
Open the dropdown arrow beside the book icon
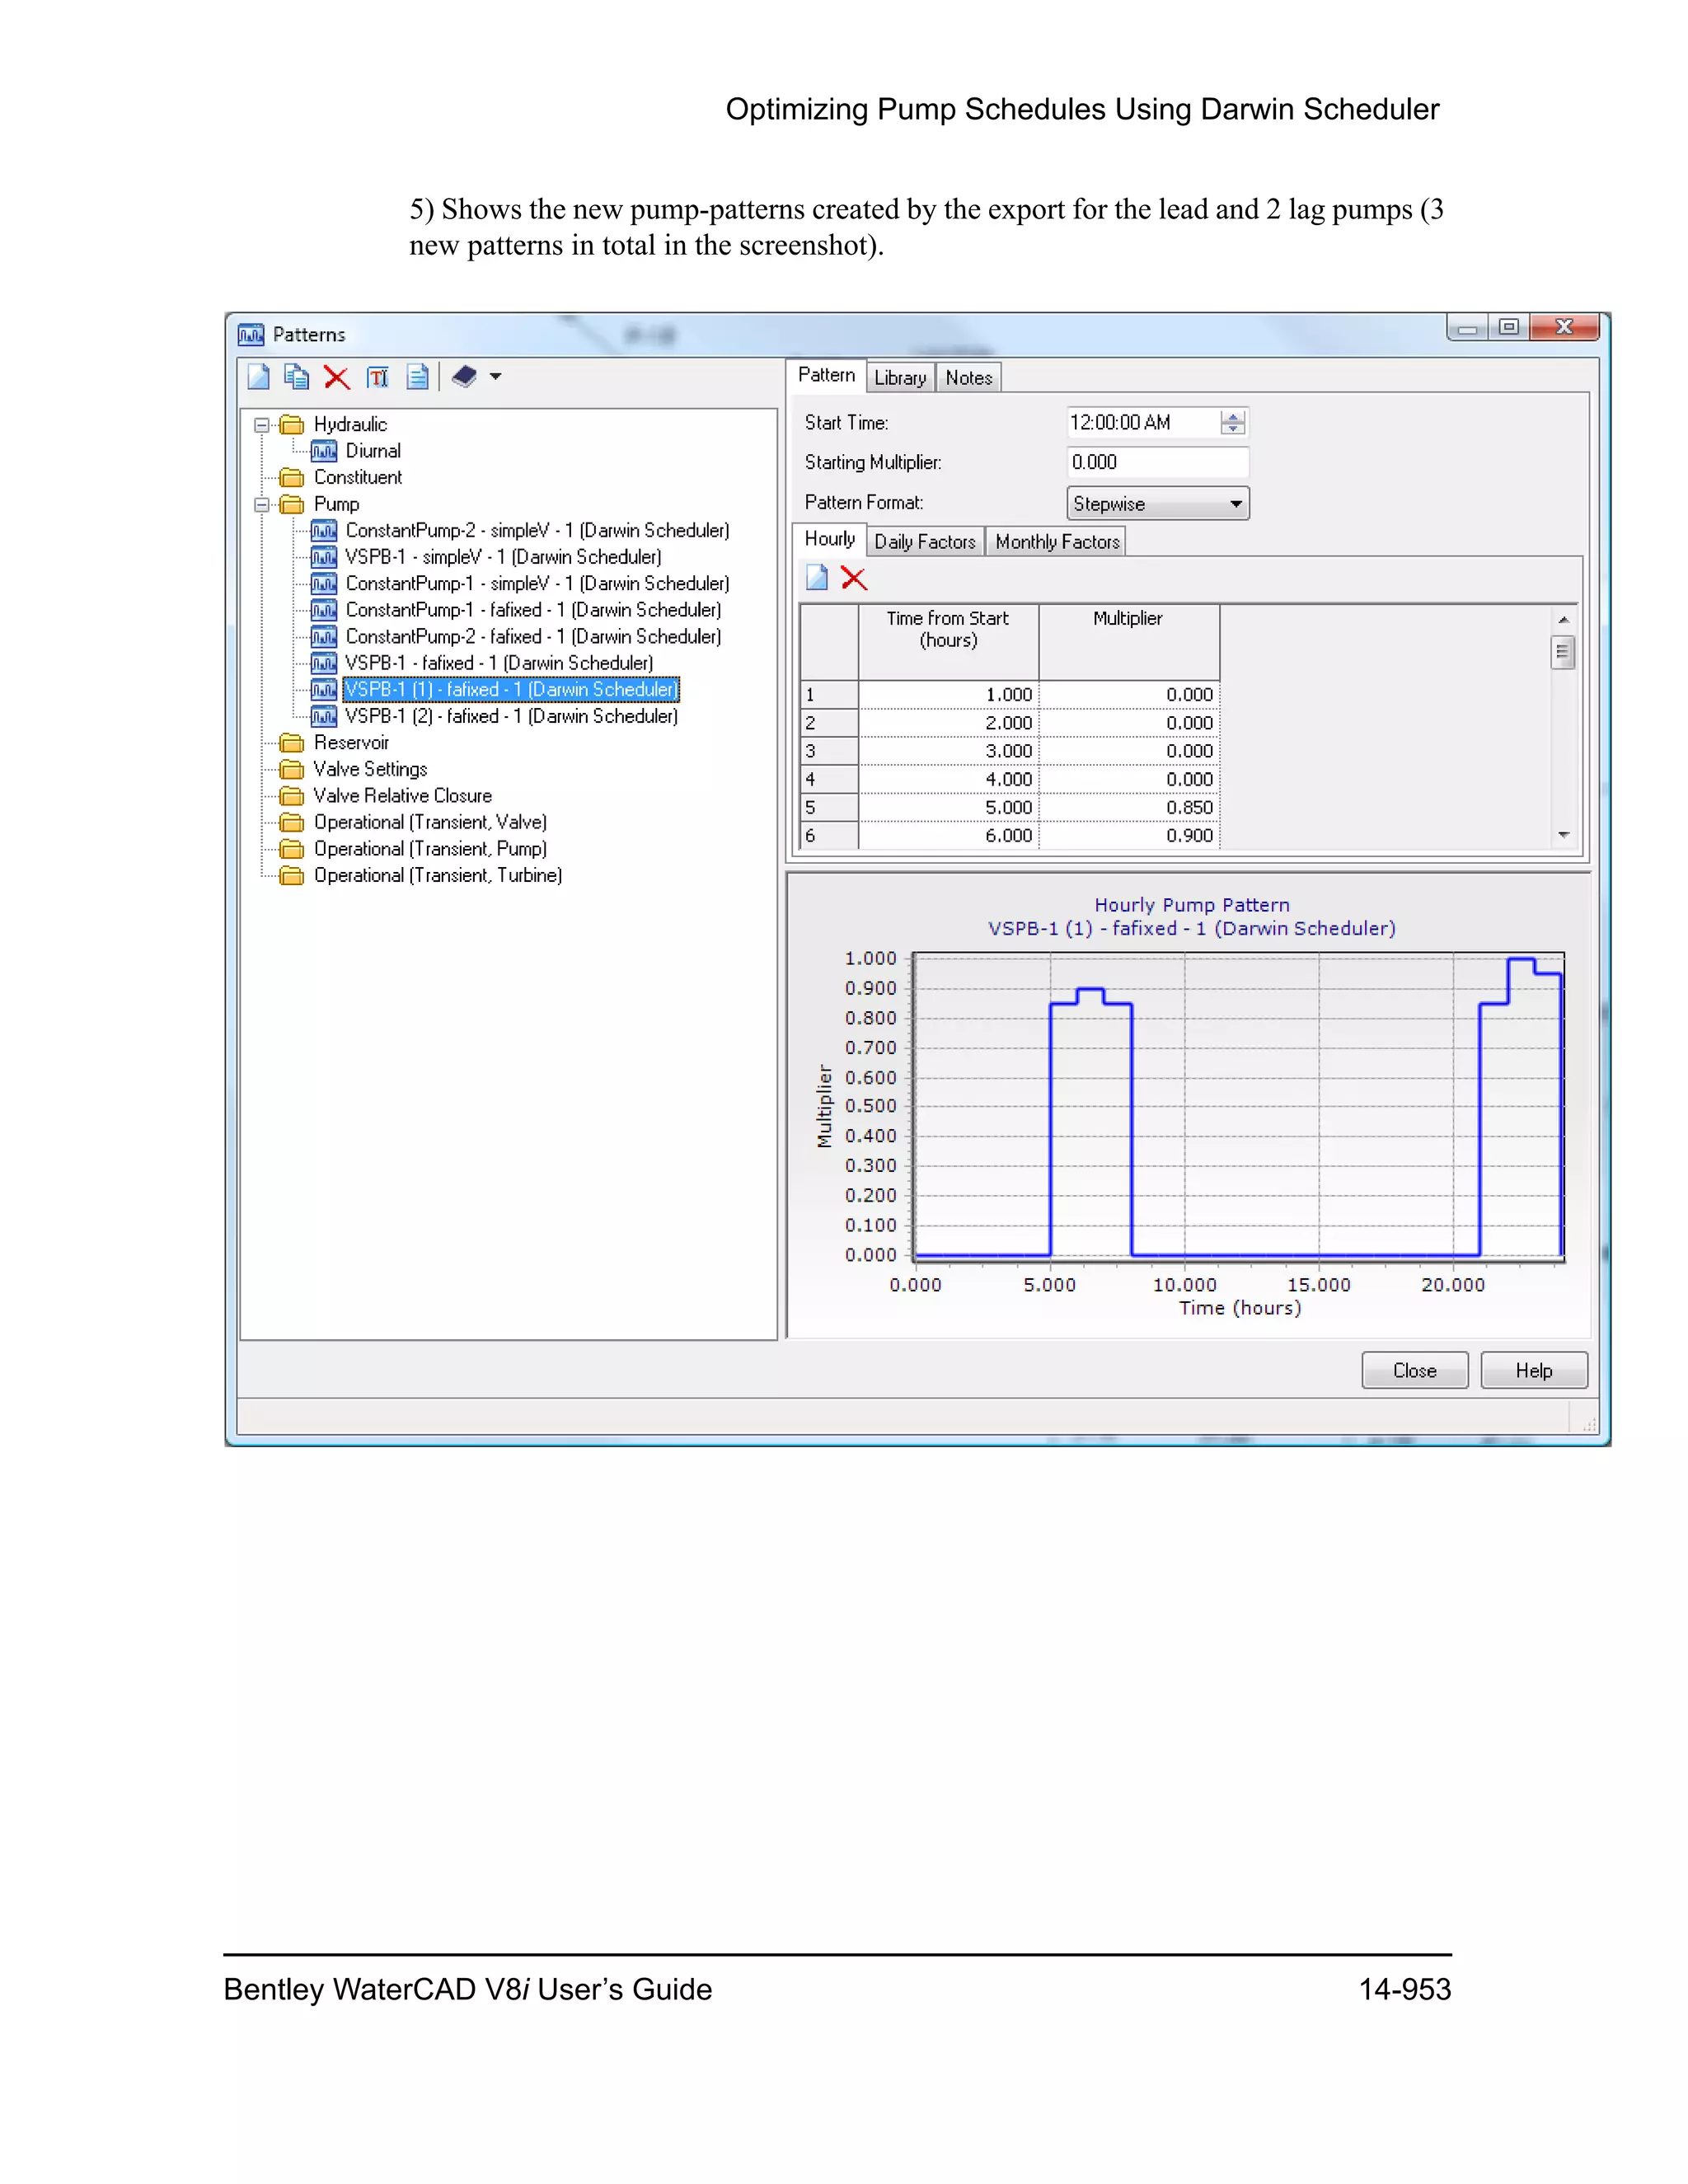495,377
